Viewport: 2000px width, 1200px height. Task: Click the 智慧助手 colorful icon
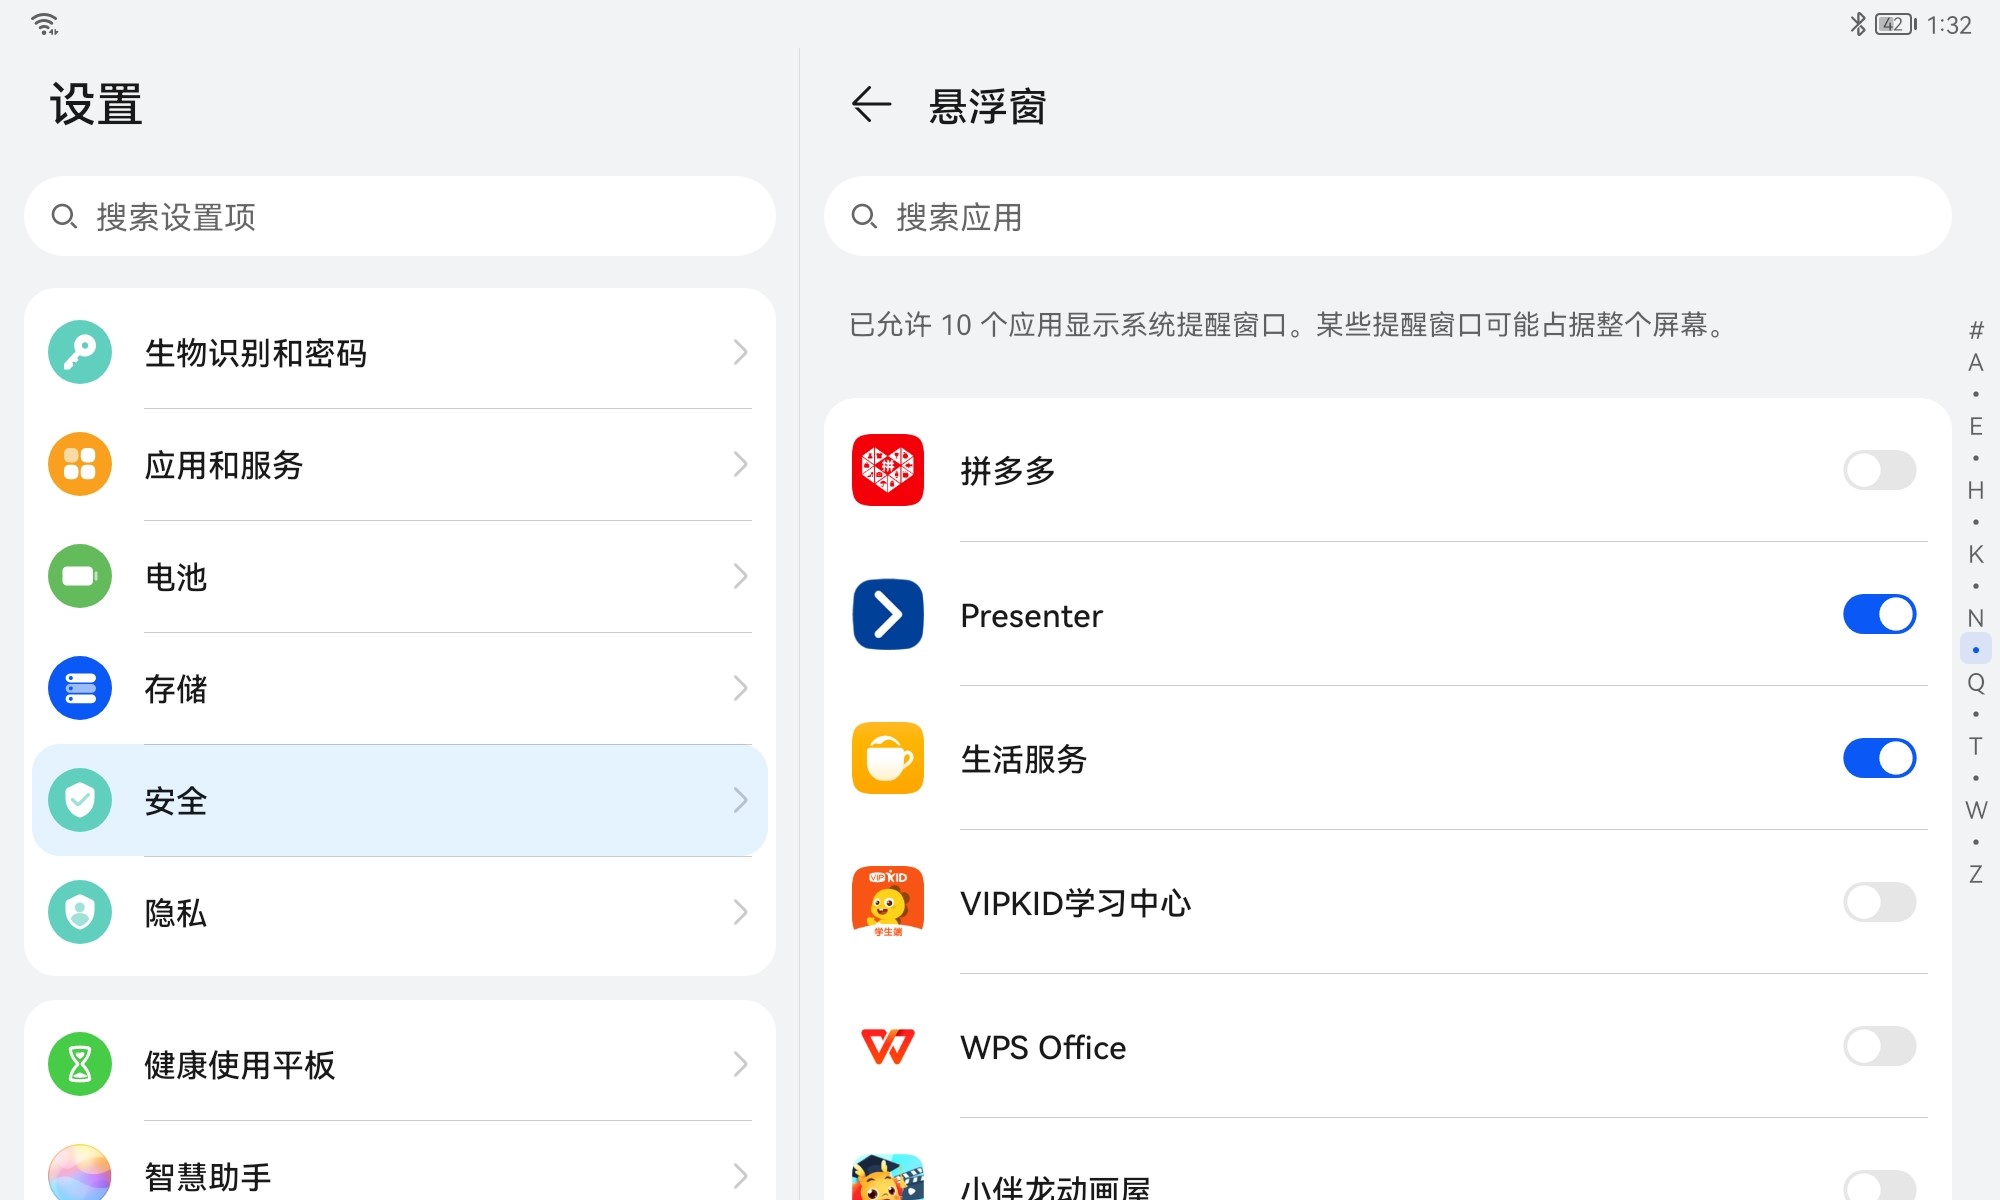click(80, 1172)
